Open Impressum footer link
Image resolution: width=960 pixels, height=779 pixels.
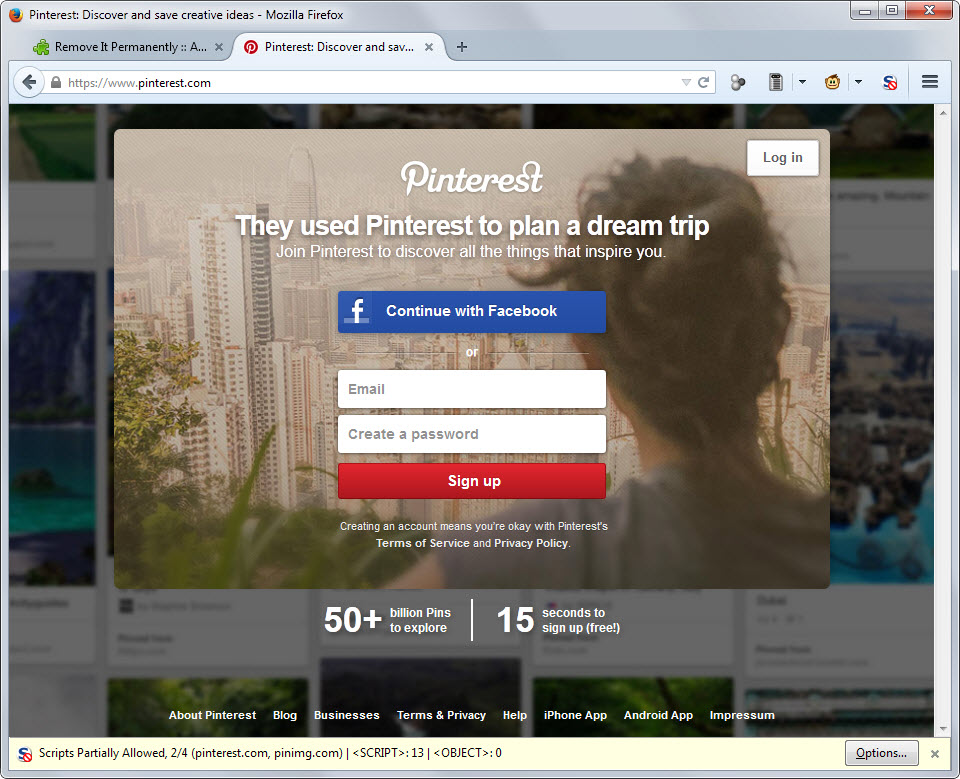click(x=742, y=715)
